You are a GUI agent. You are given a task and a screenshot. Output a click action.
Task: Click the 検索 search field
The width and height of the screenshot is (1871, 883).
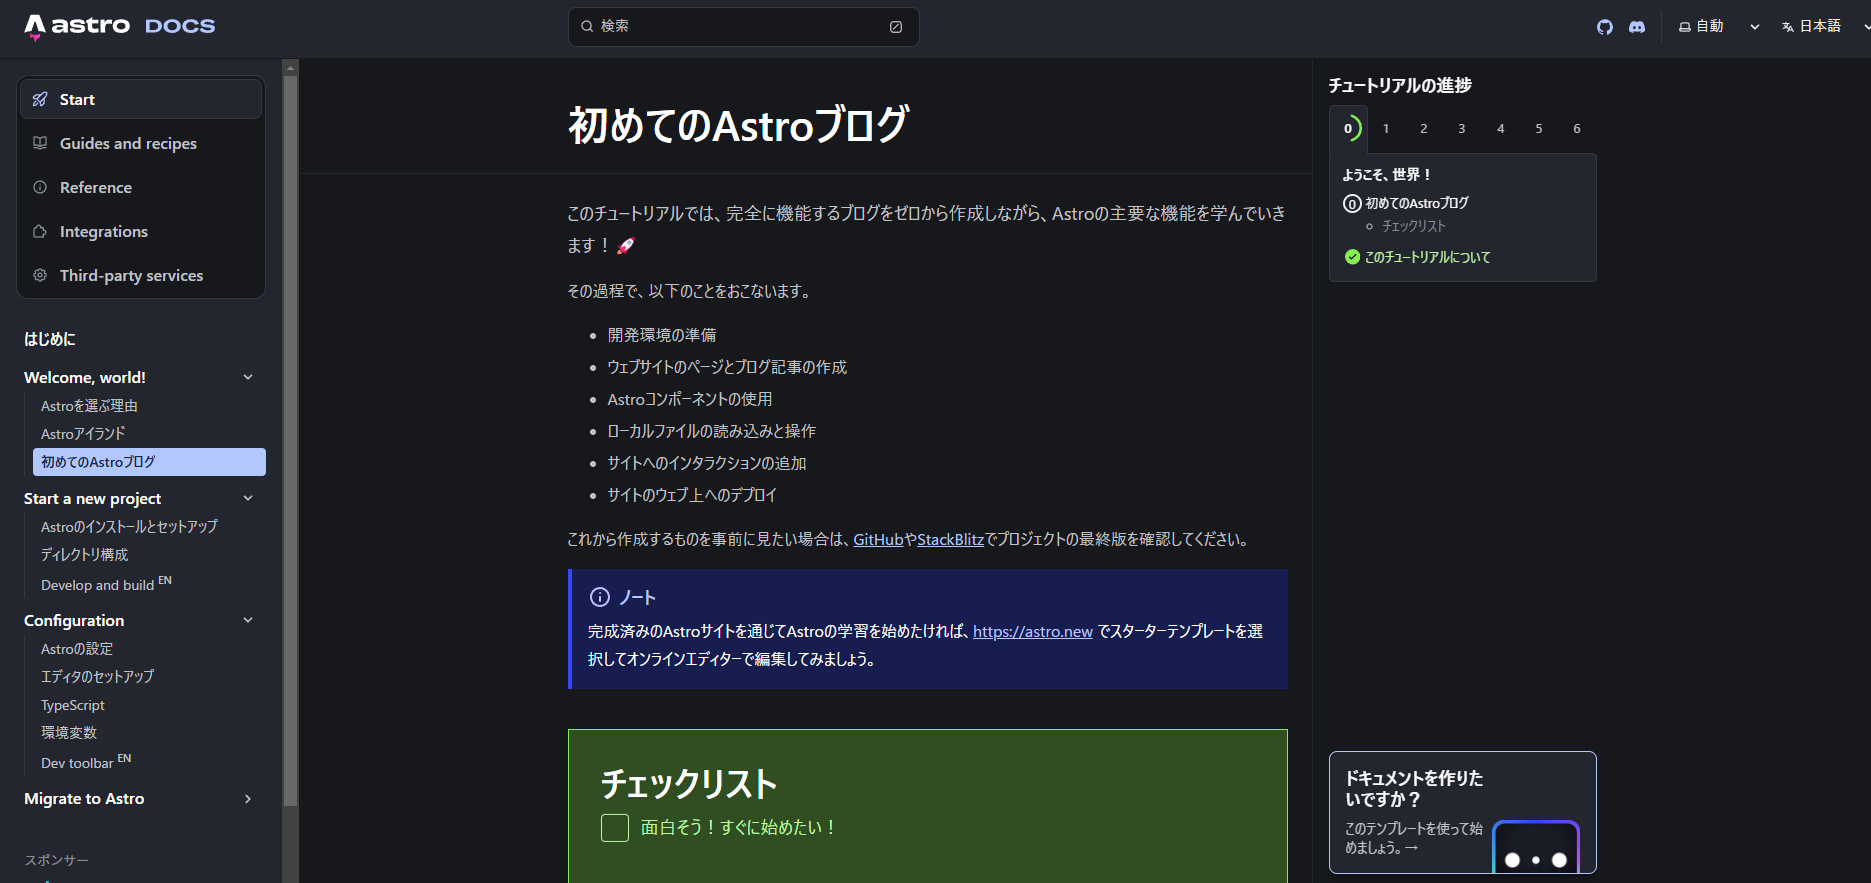pos(743,27)
